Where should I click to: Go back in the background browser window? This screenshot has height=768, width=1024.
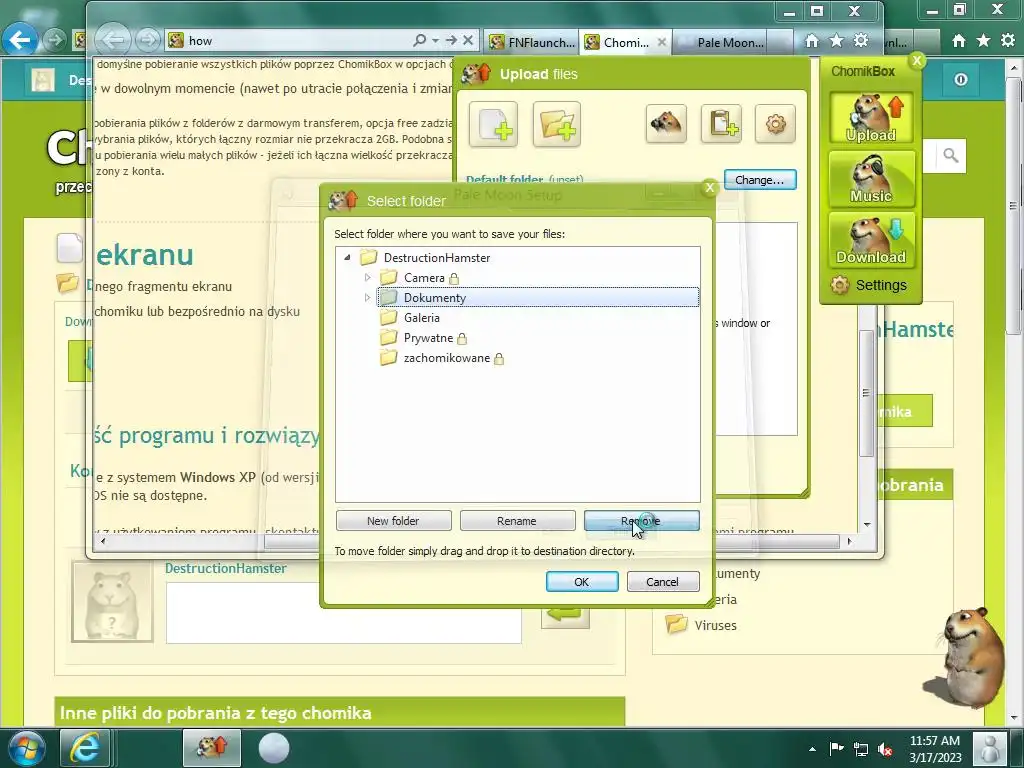pos(20,40)
